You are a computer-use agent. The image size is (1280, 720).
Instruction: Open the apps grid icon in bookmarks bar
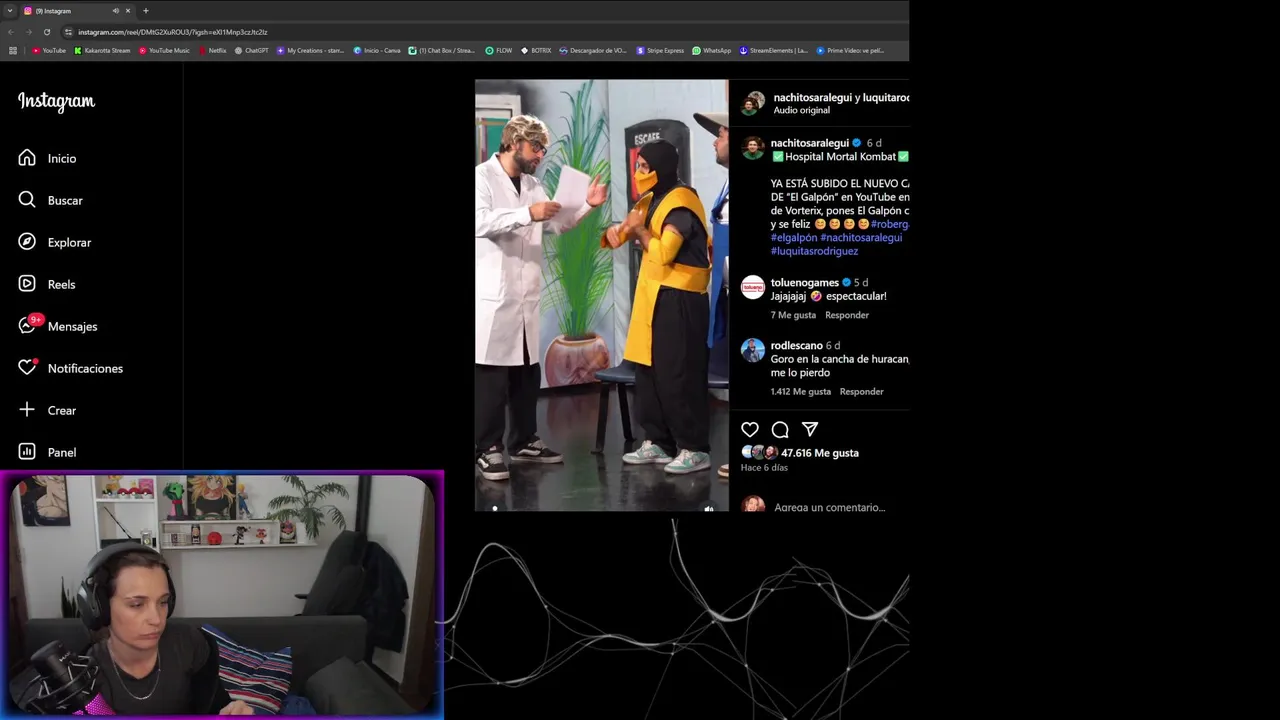13,50
